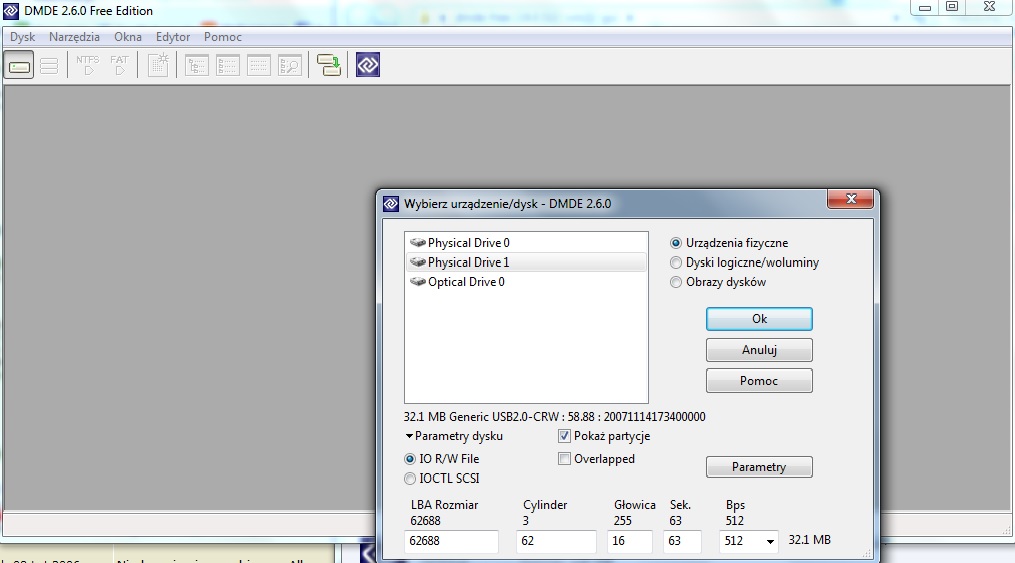This screenshot has height=563, width=1015.
Task: Open the Dysk menu
Action: (23, 37)
